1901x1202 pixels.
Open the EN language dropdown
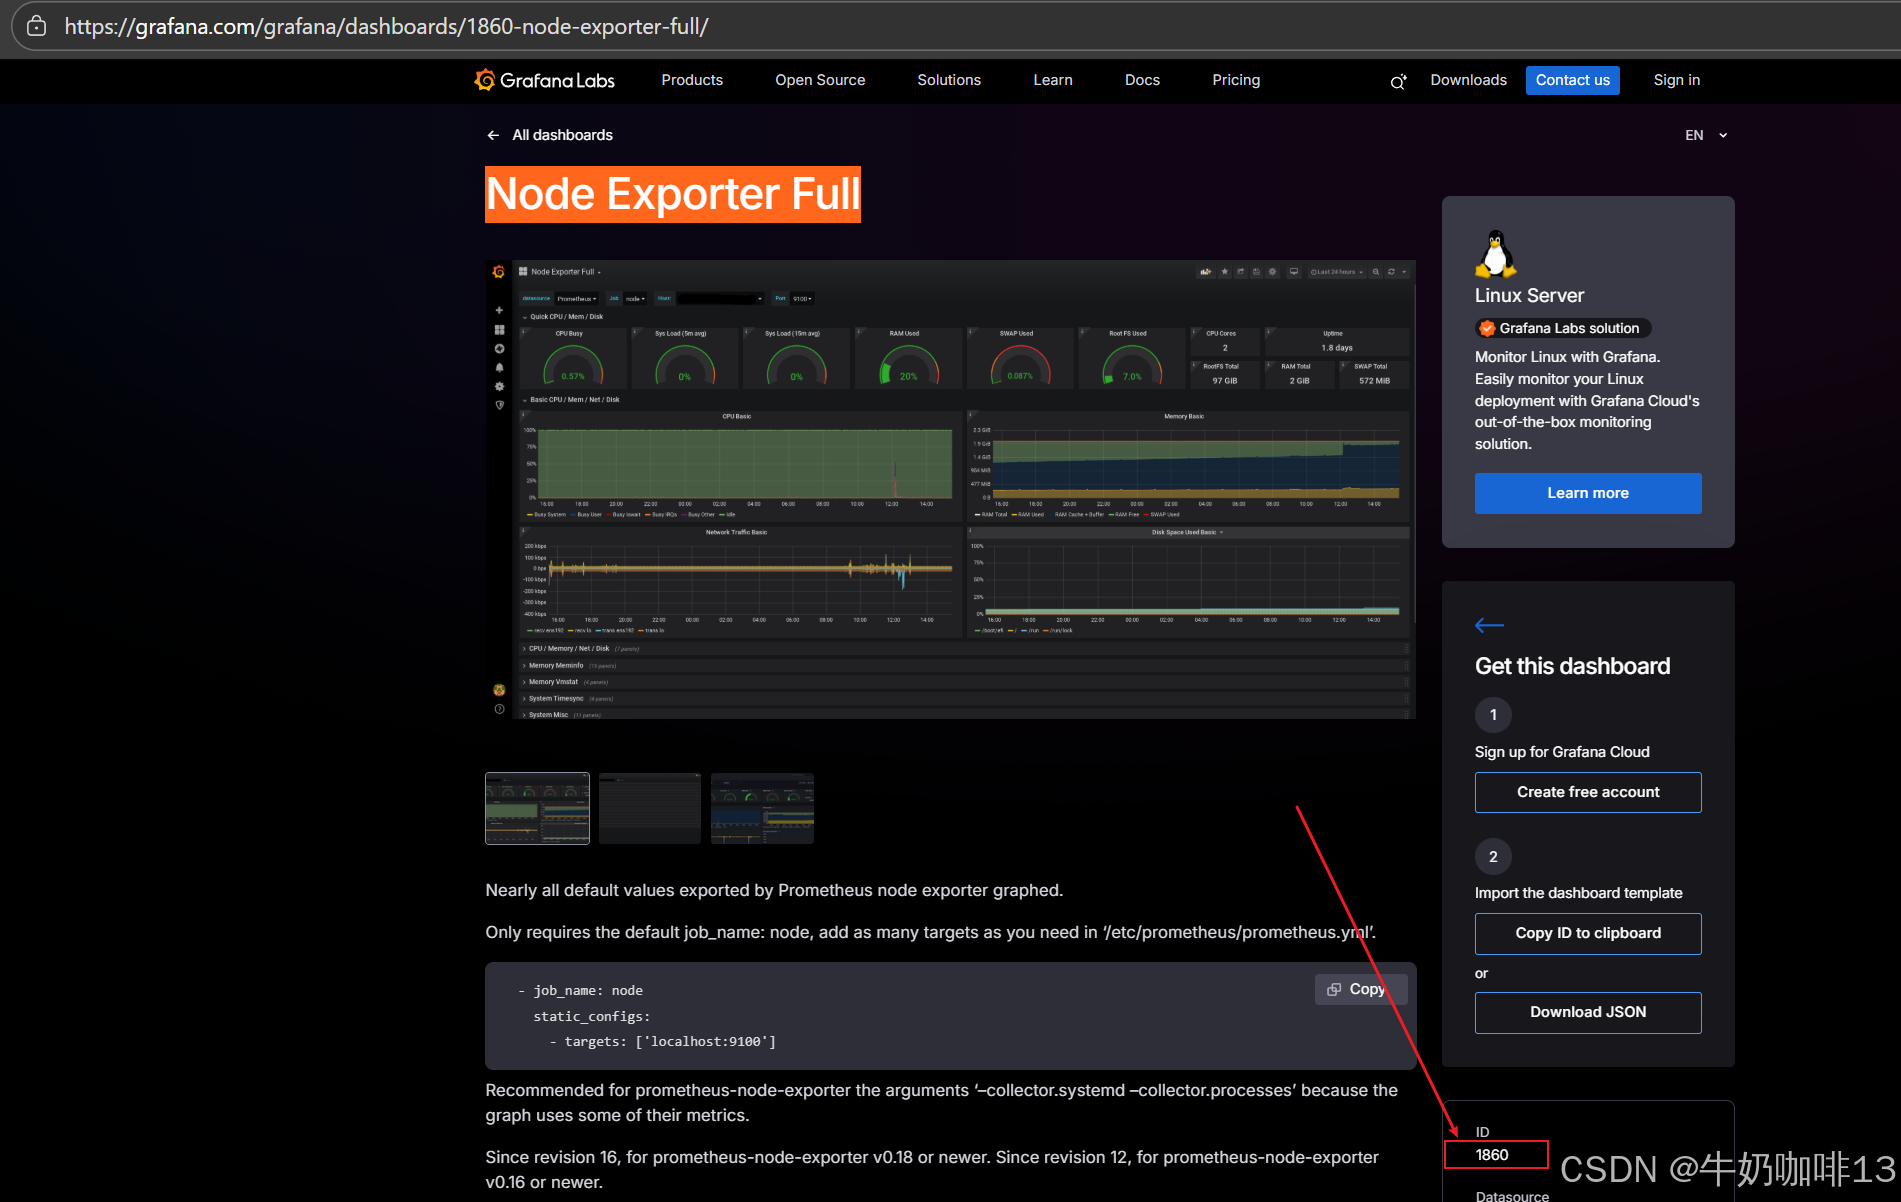[x=1706, y=135]
